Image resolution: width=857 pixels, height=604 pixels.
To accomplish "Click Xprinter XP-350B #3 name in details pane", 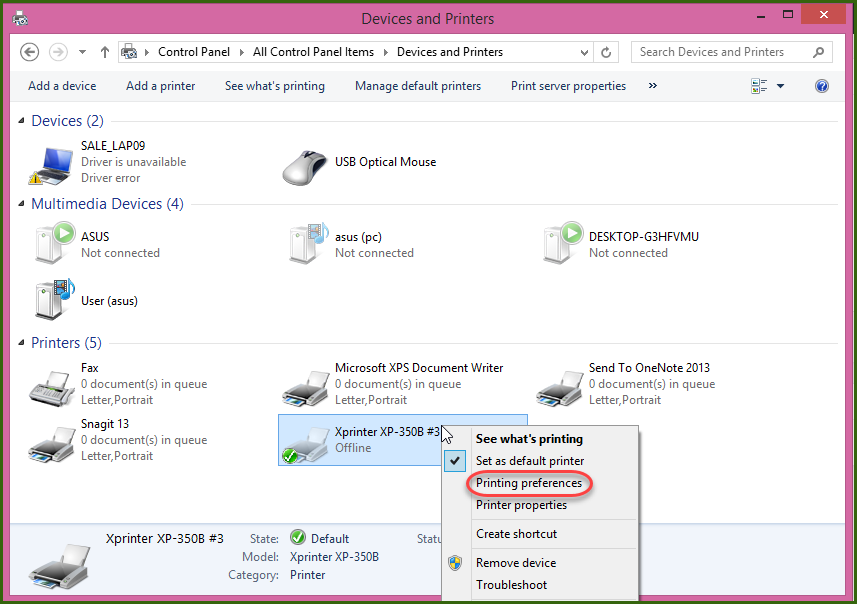I will click(165, 538).
